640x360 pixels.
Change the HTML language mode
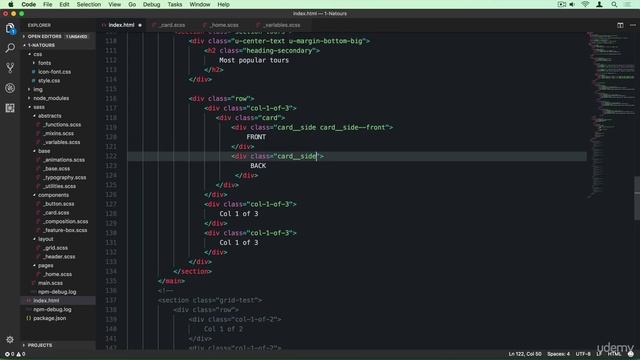614,354
